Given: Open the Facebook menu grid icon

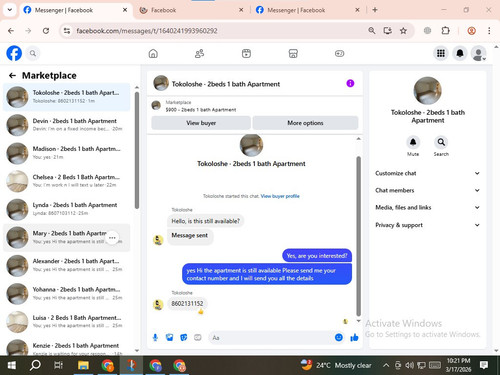Looking at the screenshot, I should (x=441, y=53).
